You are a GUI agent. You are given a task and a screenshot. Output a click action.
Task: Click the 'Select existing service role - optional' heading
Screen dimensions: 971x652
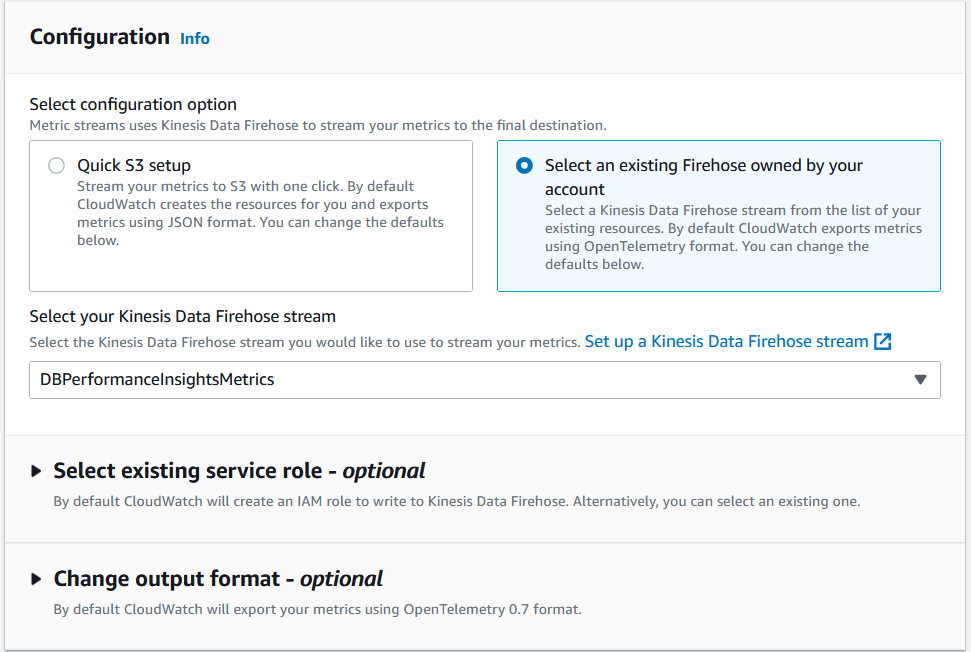pyautogui.click(x=239, y=471)
